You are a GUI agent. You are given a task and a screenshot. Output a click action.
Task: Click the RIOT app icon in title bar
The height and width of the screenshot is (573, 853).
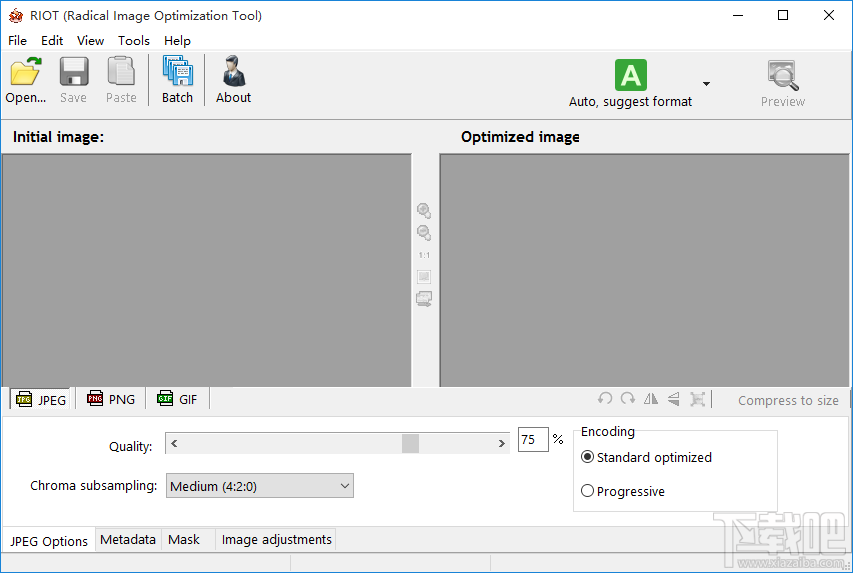click(x=16, y=16)
